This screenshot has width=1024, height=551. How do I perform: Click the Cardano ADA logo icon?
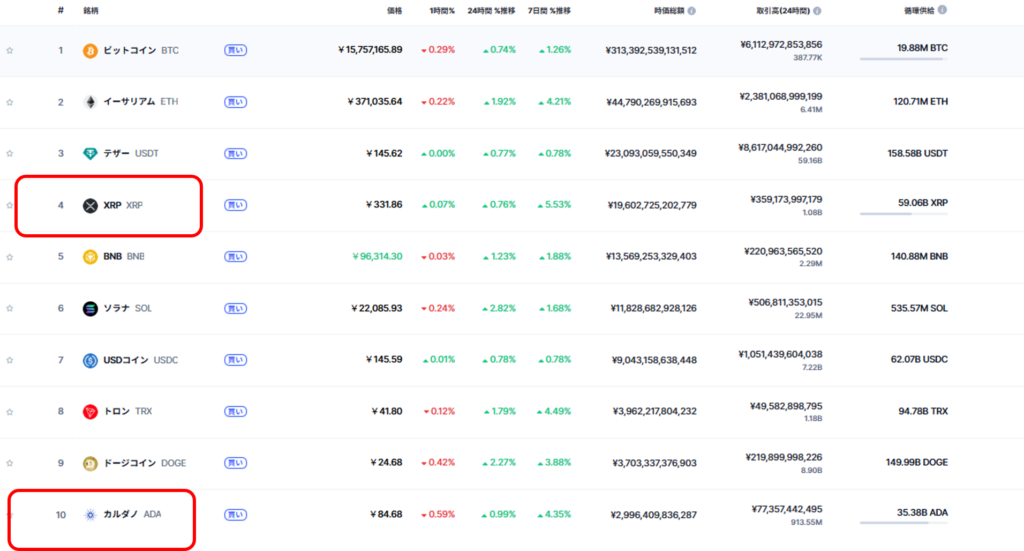click(90, 514)
